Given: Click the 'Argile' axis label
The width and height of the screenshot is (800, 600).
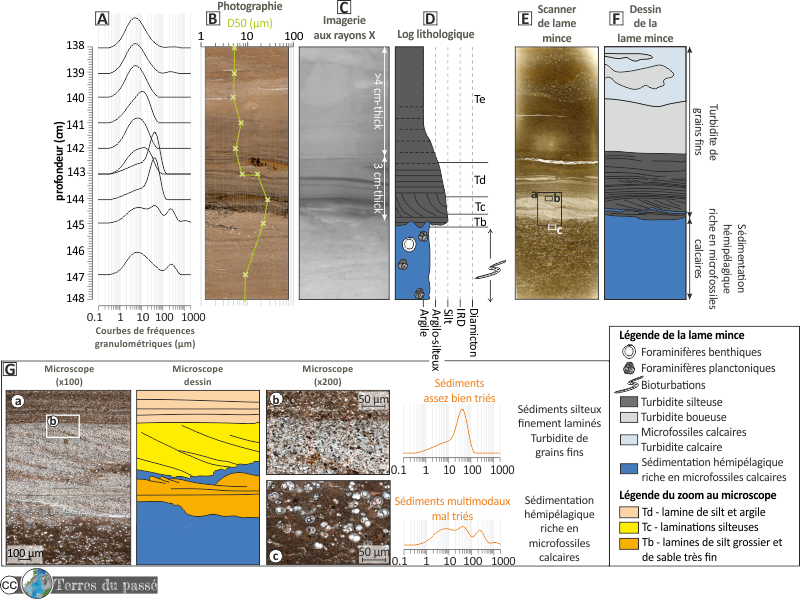Looking at the screenshot, I should [423, 322].
